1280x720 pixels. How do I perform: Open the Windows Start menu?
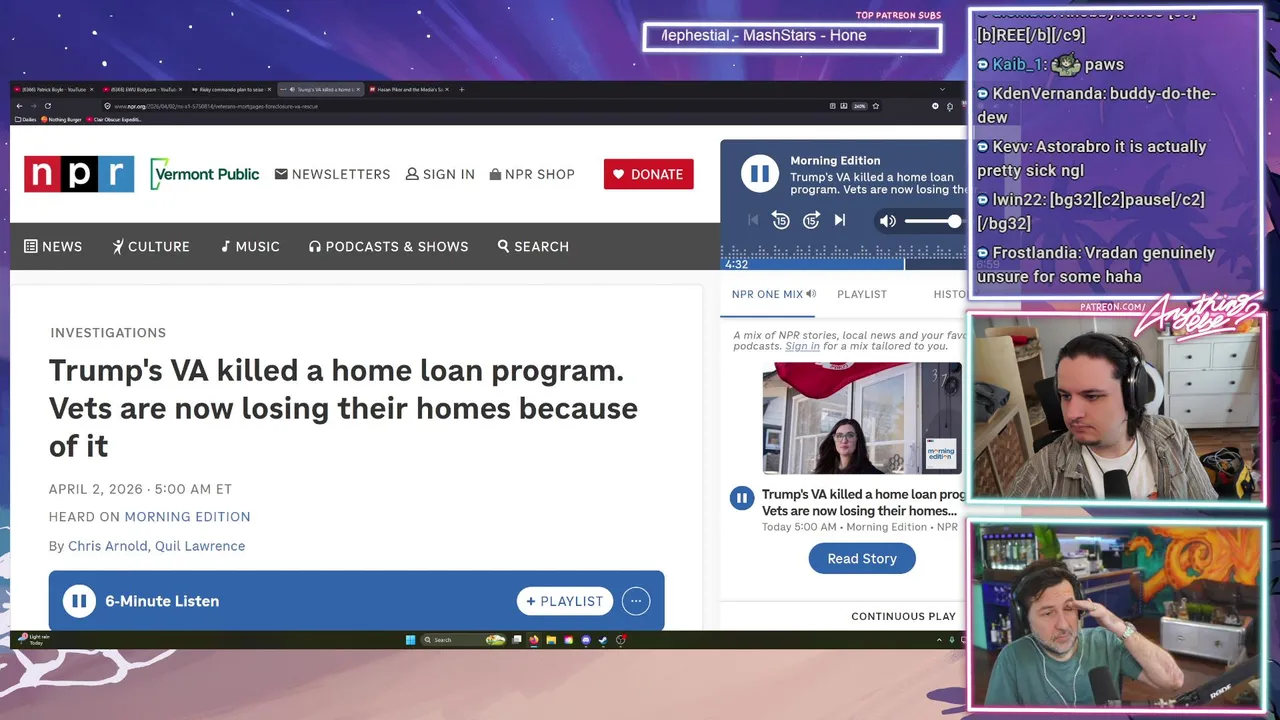point(410,640)
